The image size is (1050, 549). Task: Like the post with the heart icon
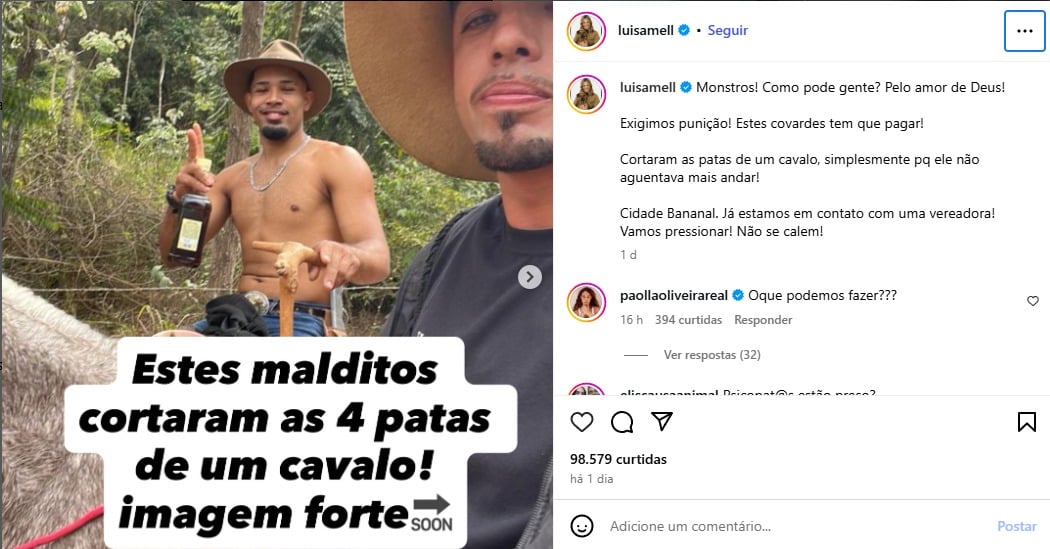(581, 422)
